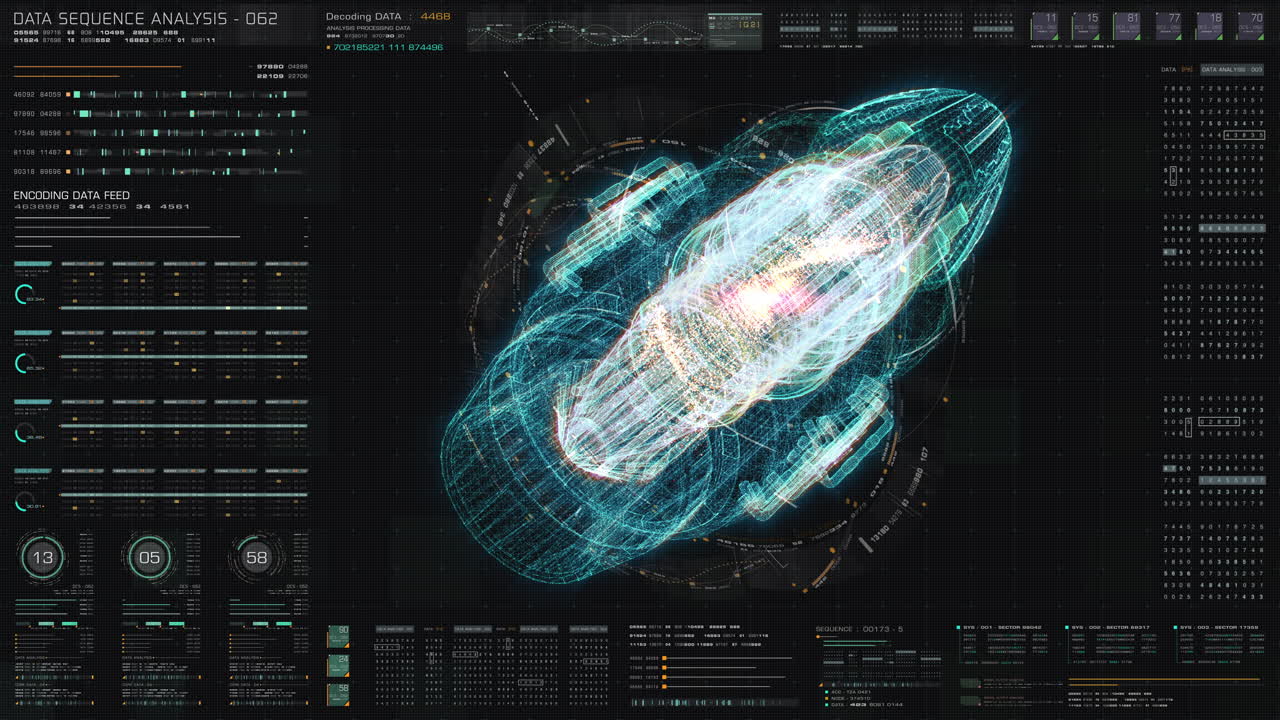Toggle the orange marker beside row 90318 89696
This screenshot has height=720, width=1280.
67,171
